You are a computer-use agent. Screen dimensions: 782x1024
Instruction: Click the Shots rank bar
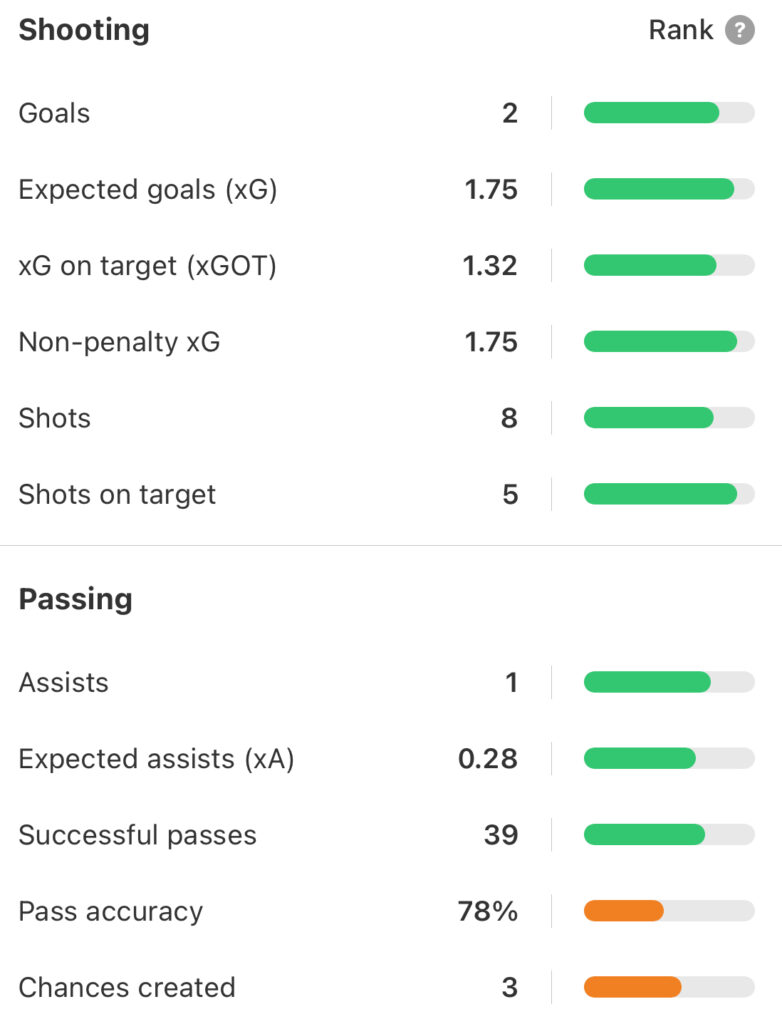(x=669, y=418)
